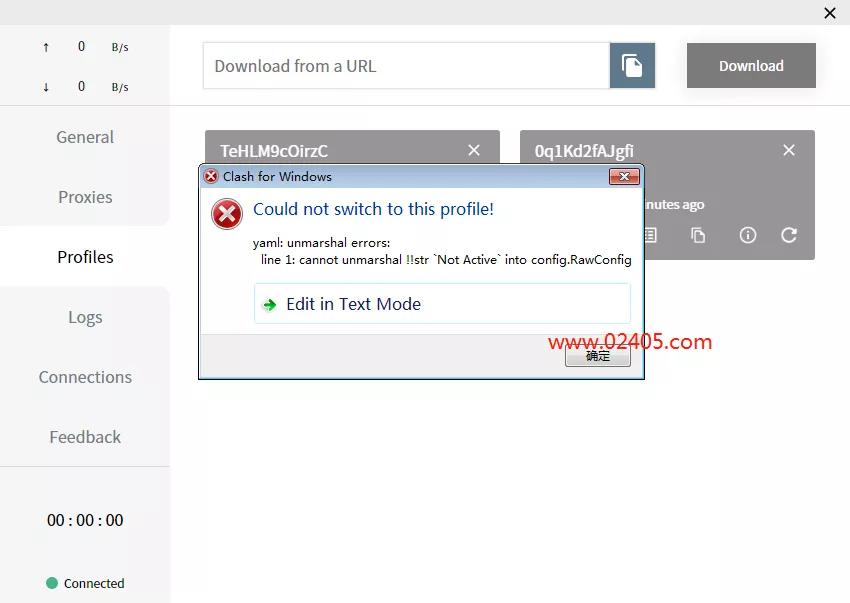The image size is (850, 603).
Task: Open the General tab in sidebar
Action: (85, 137)
